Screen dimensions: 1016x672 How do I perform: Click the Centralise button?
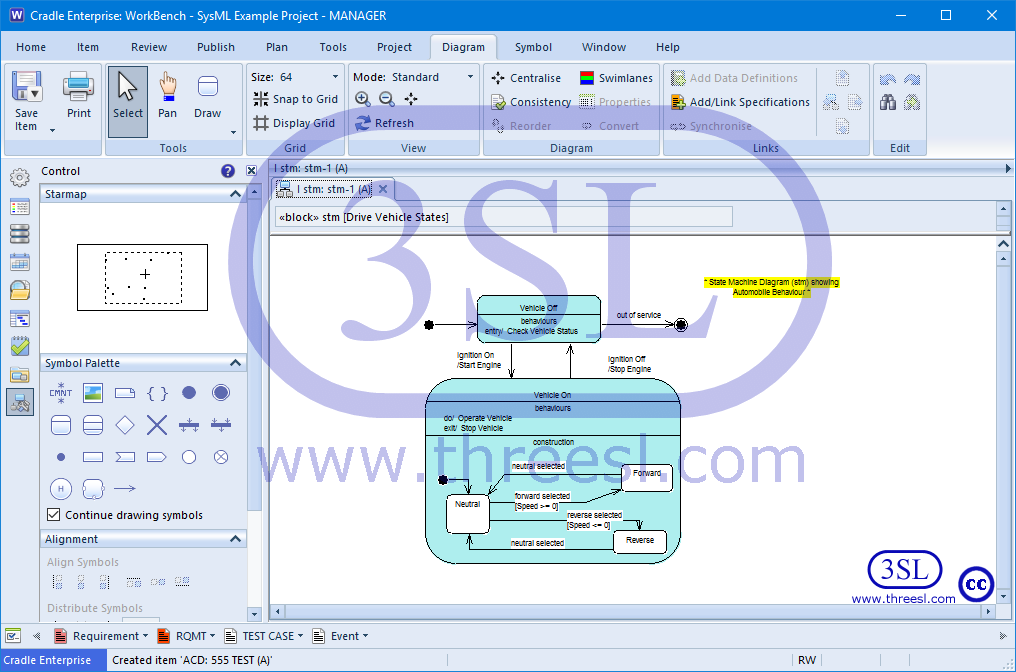(x=526, y=78)
